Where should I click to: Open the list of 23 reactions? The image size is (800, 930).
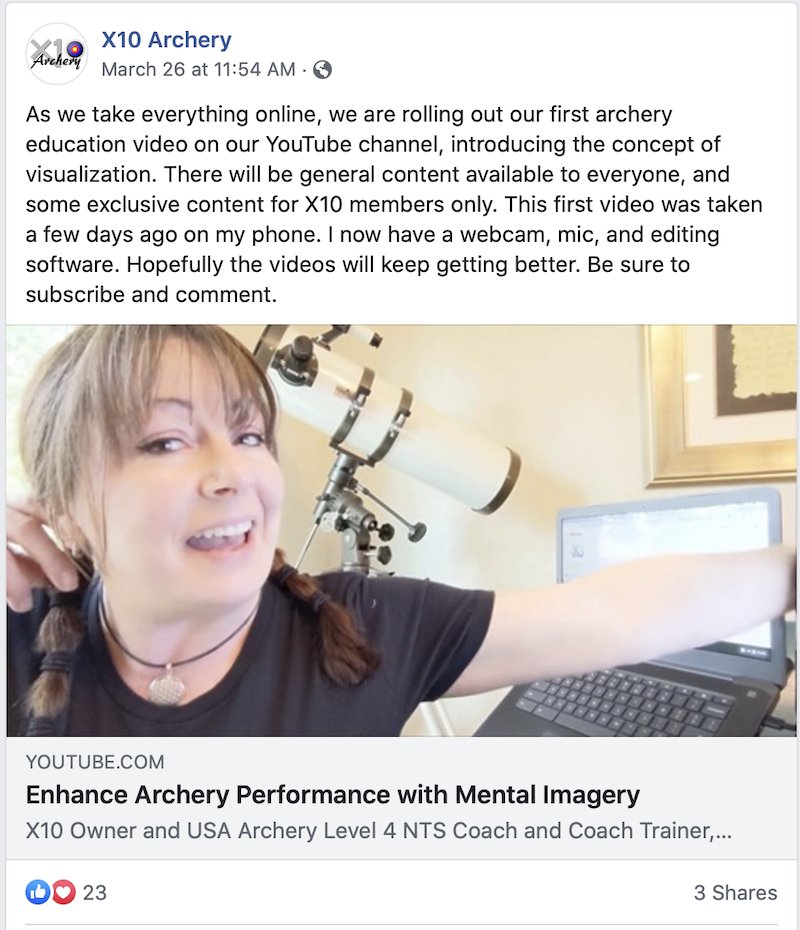[x=94, y=893]
